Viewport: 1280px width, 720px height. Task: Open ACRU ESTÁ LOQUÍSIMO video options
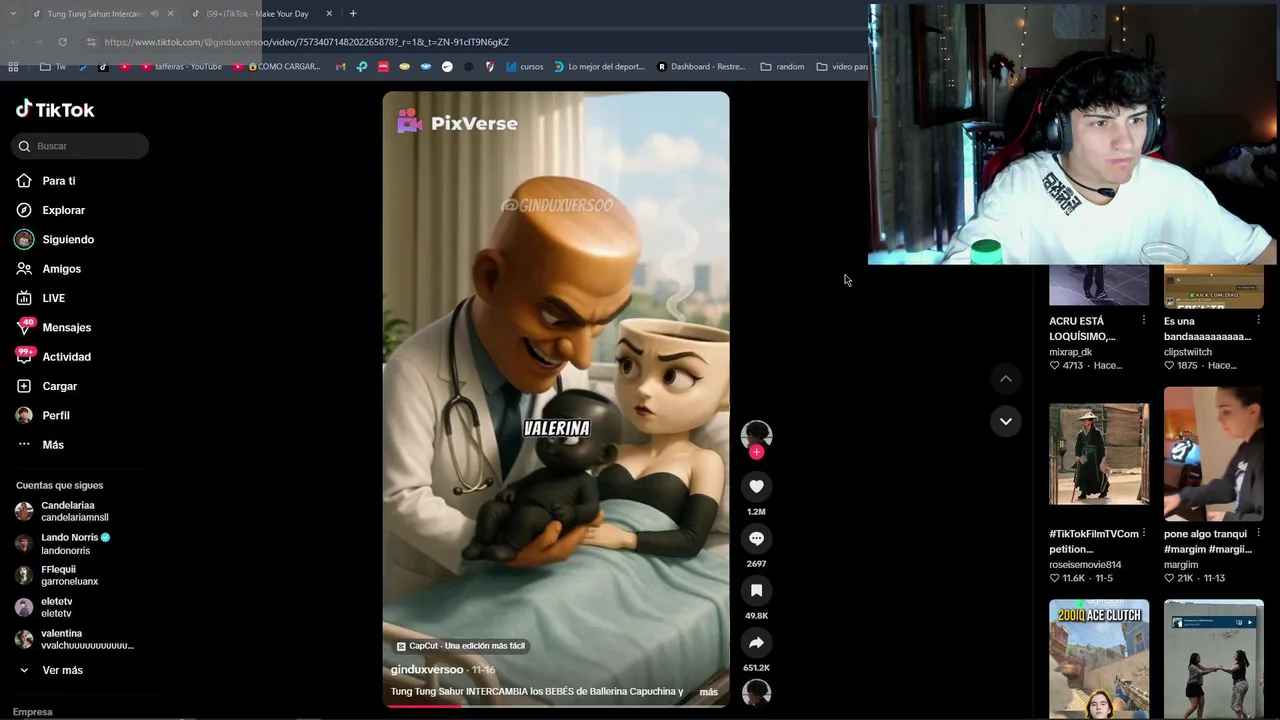tap(1144, 320)
